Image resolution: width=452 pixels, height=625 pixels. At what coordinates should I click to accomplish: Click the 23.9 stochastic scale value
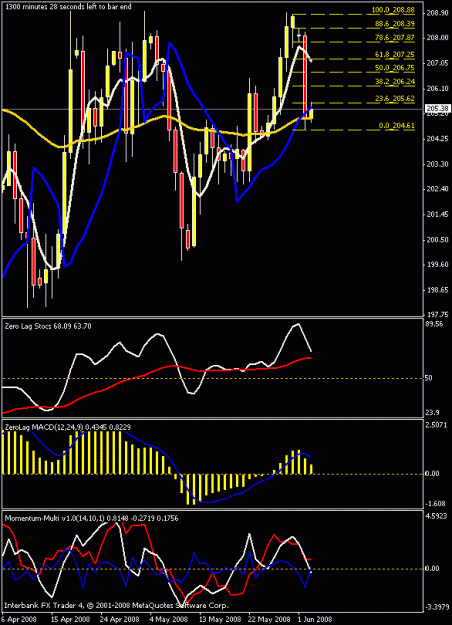[432, 413]
